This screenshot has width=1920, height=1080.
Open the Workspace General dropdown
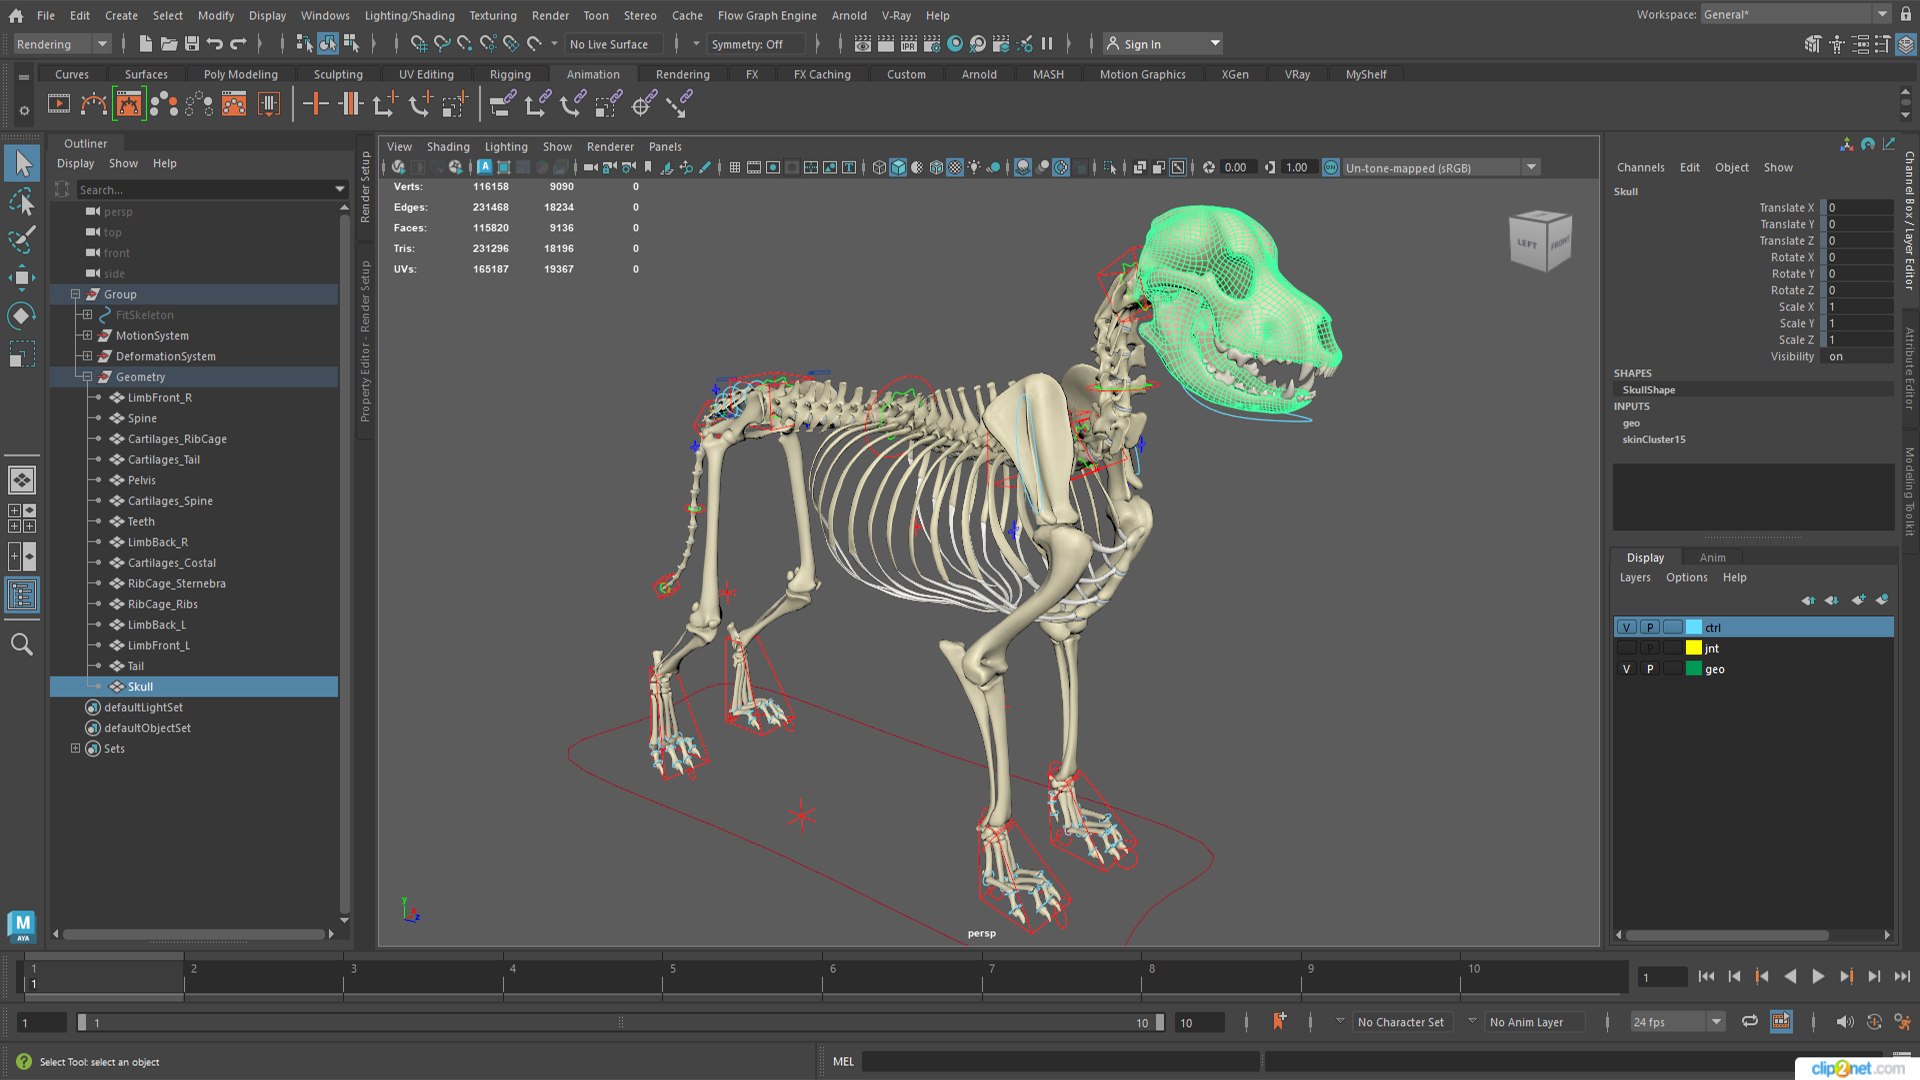(1795, 14)
